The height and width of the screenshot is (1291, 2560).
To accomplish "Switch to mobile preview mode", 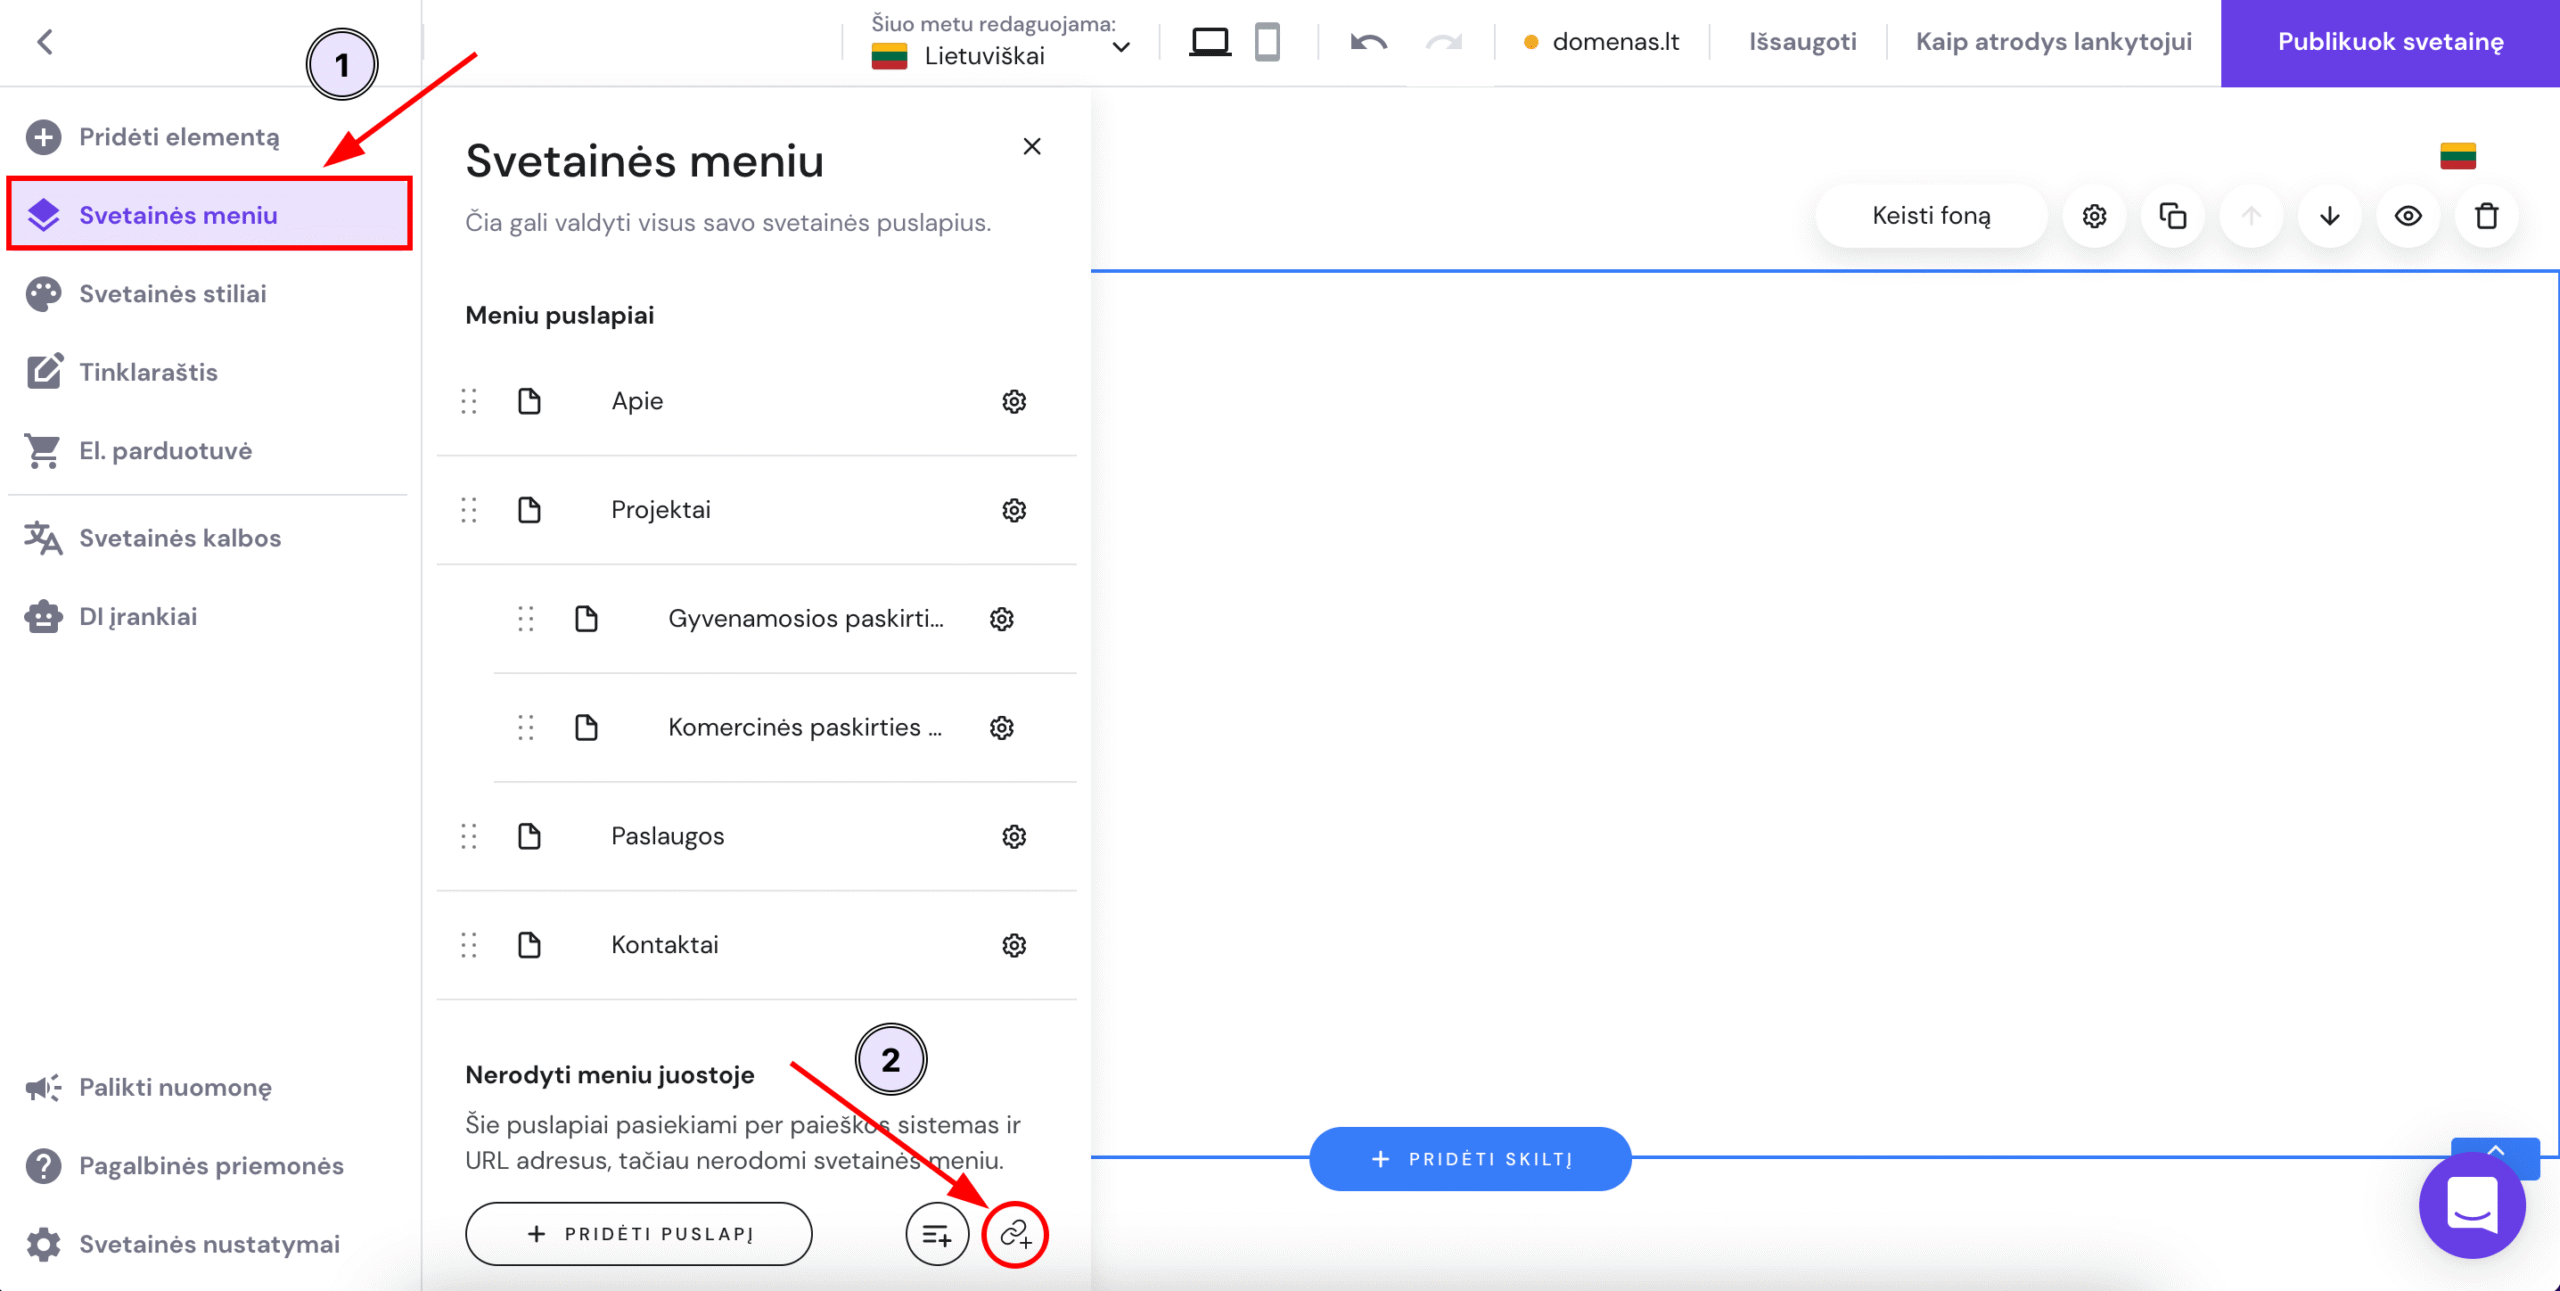I will (1268, 42).
